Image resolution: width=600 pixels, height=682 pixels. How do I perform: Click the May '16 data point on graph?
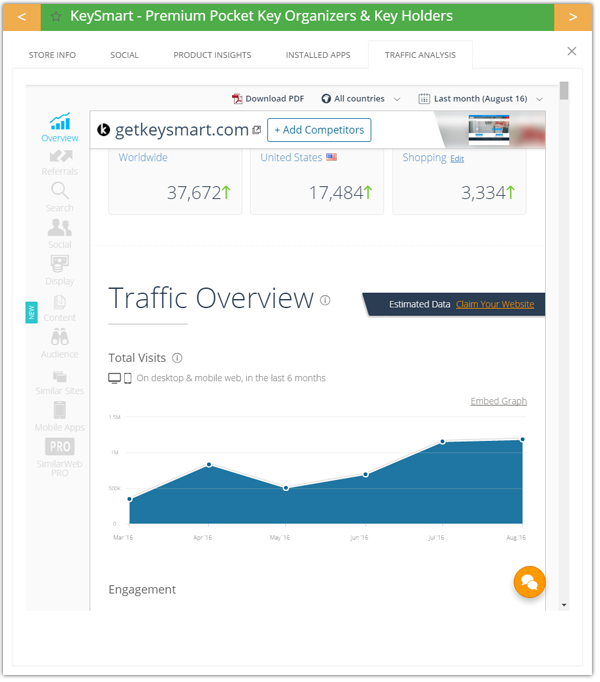pos(286,488)
